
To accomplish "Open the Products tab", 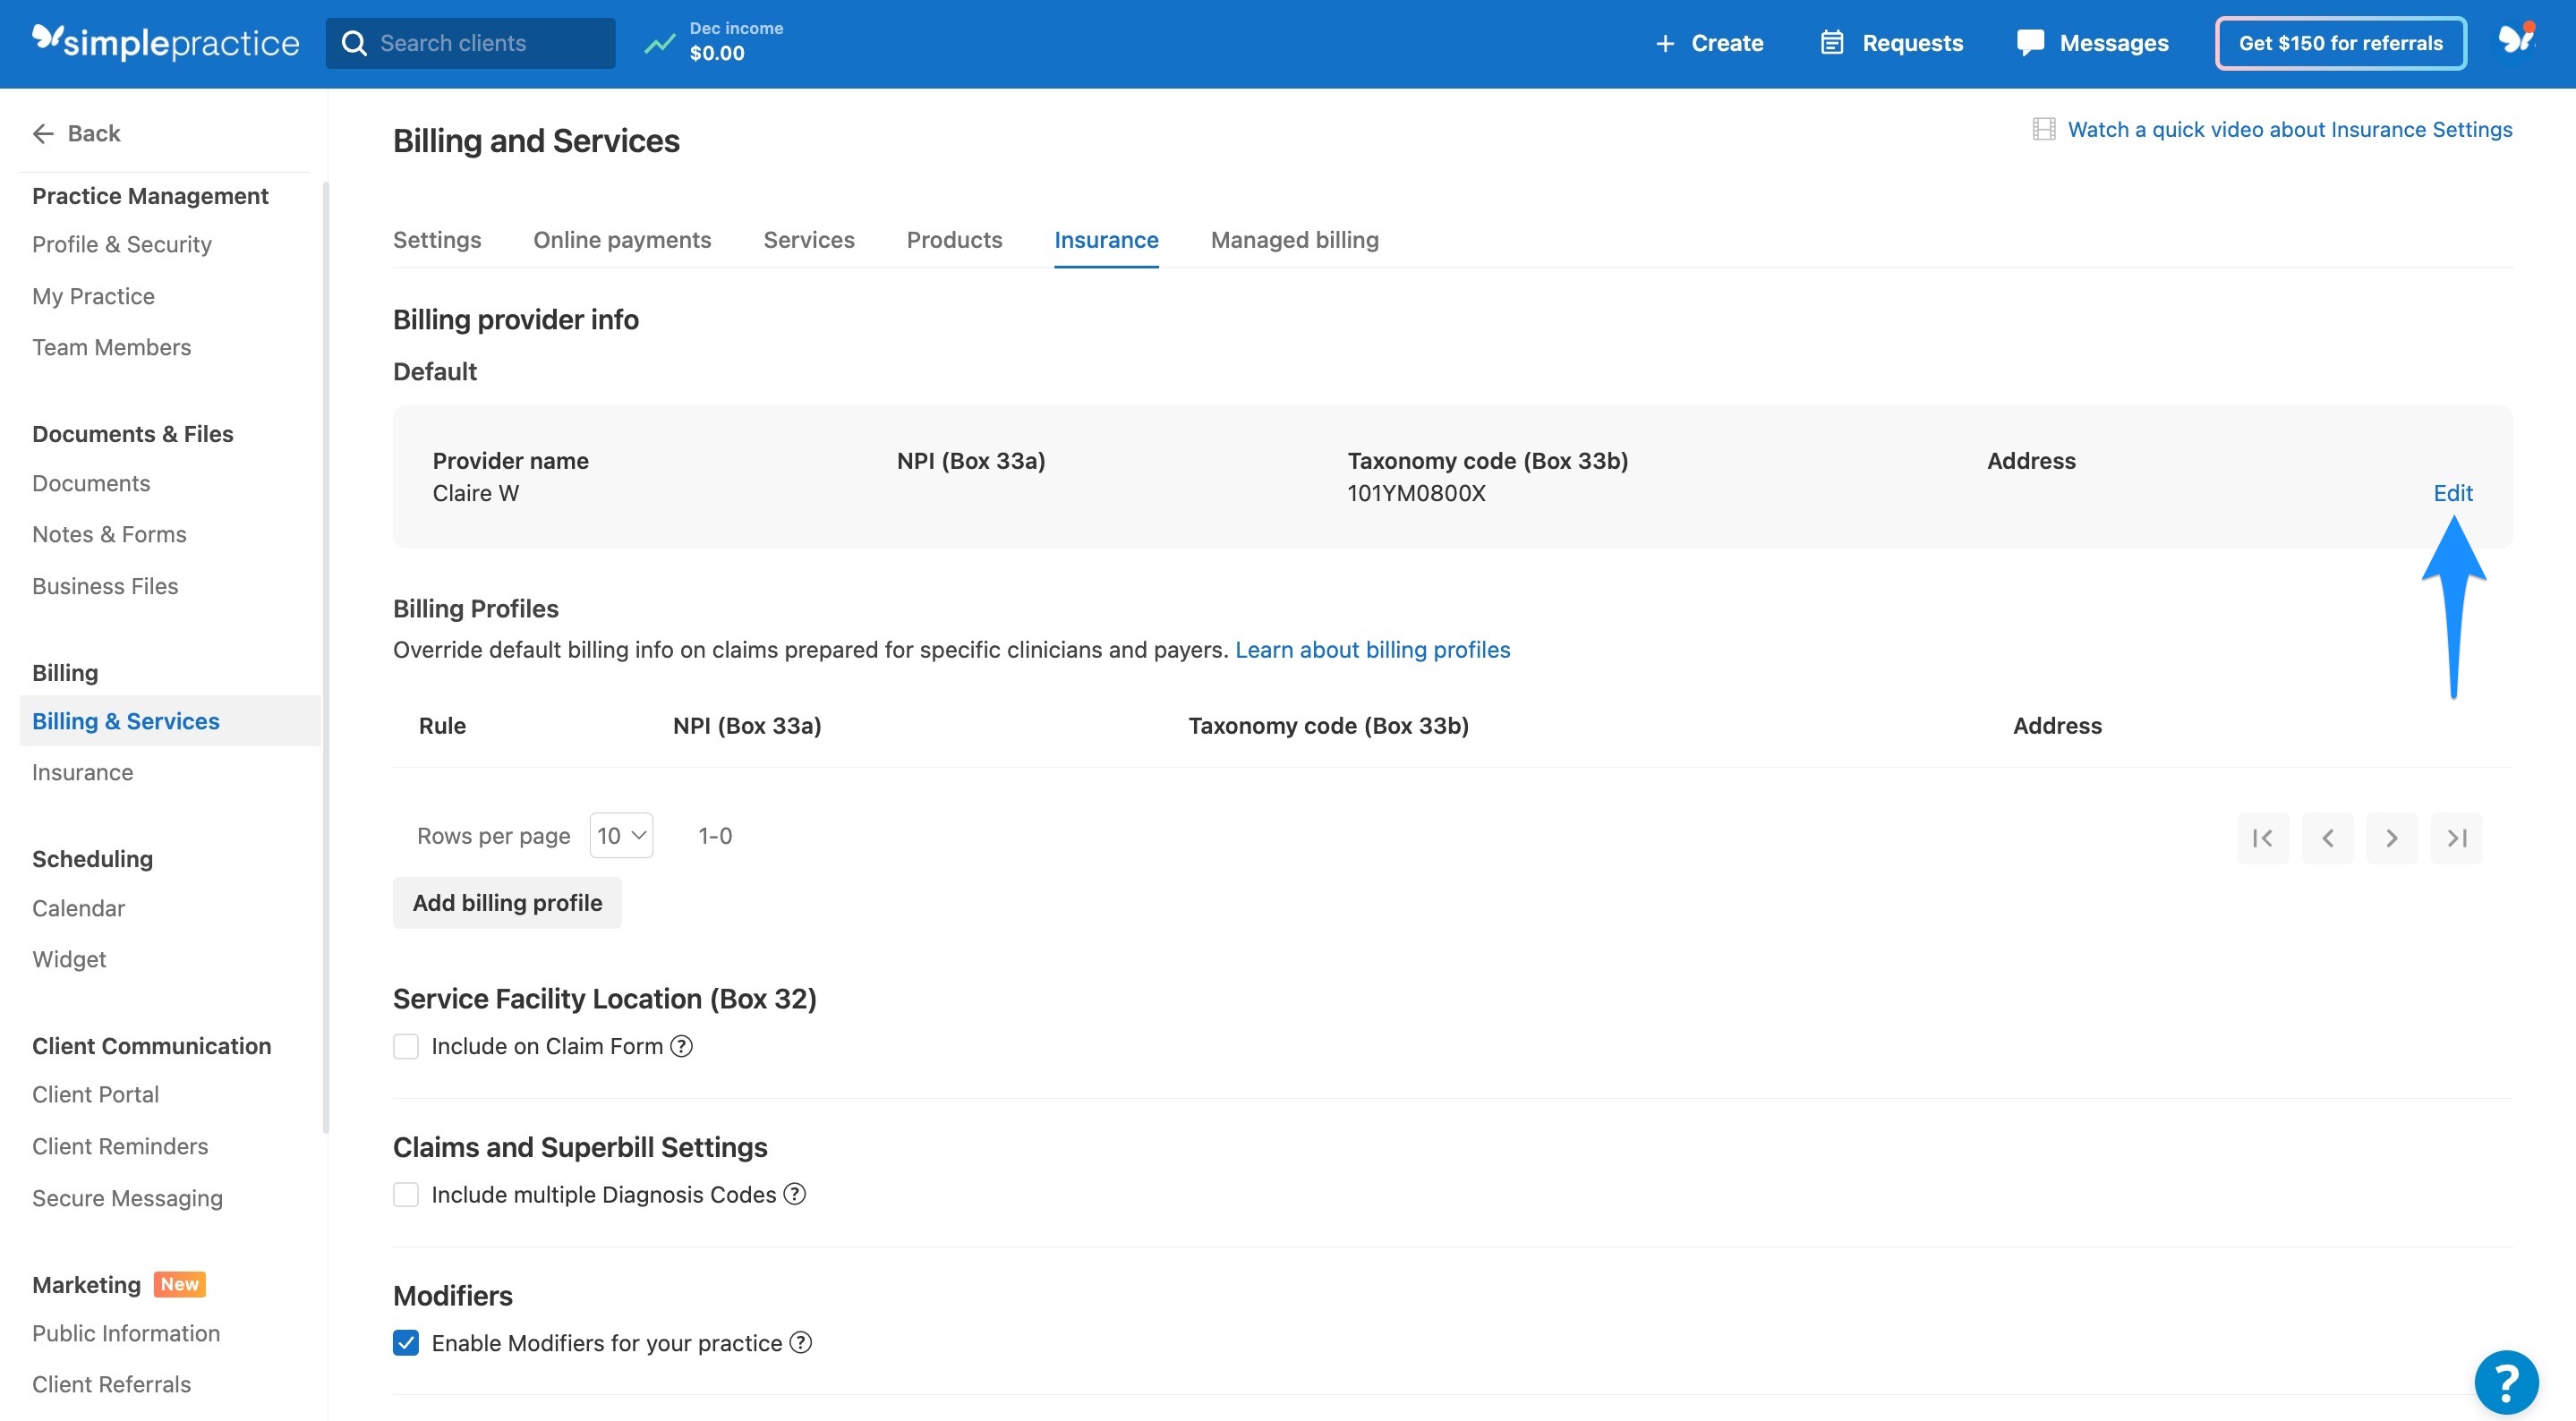I will [954, 240].
